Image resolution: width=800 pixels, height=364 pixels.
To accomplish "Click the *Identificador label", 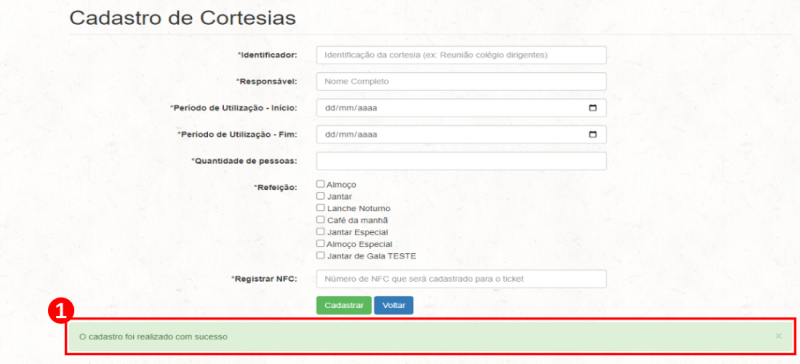I will click(x=267, y=55).
